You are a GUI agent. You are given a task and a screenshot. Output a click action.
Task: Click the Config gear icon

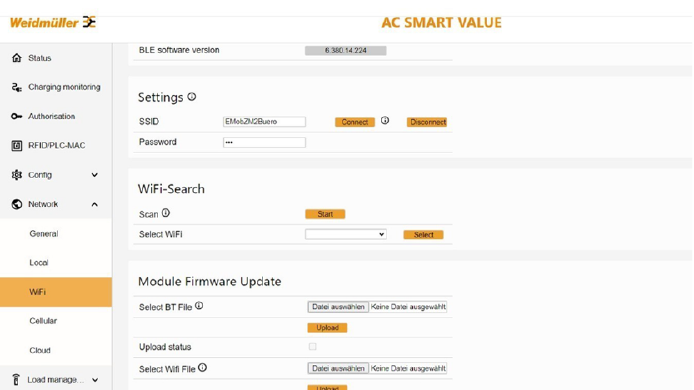coord(16,175)
